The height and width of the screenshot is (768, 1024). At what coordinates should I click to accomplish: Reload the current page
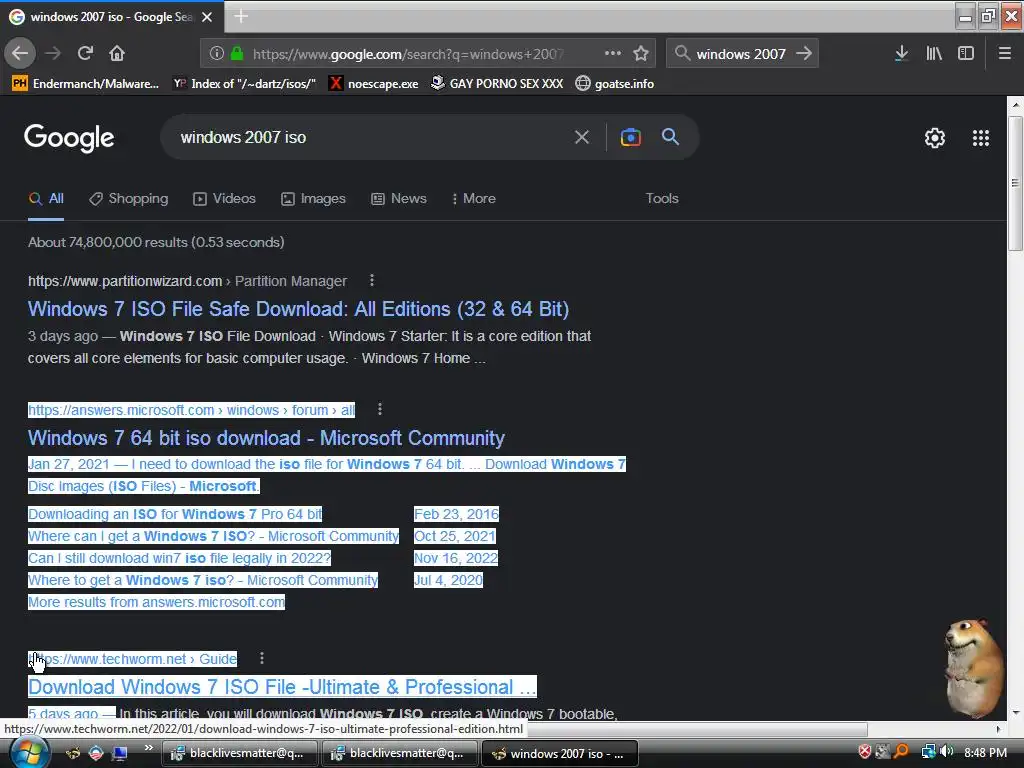pyautogui.click(x=85, y=54)
